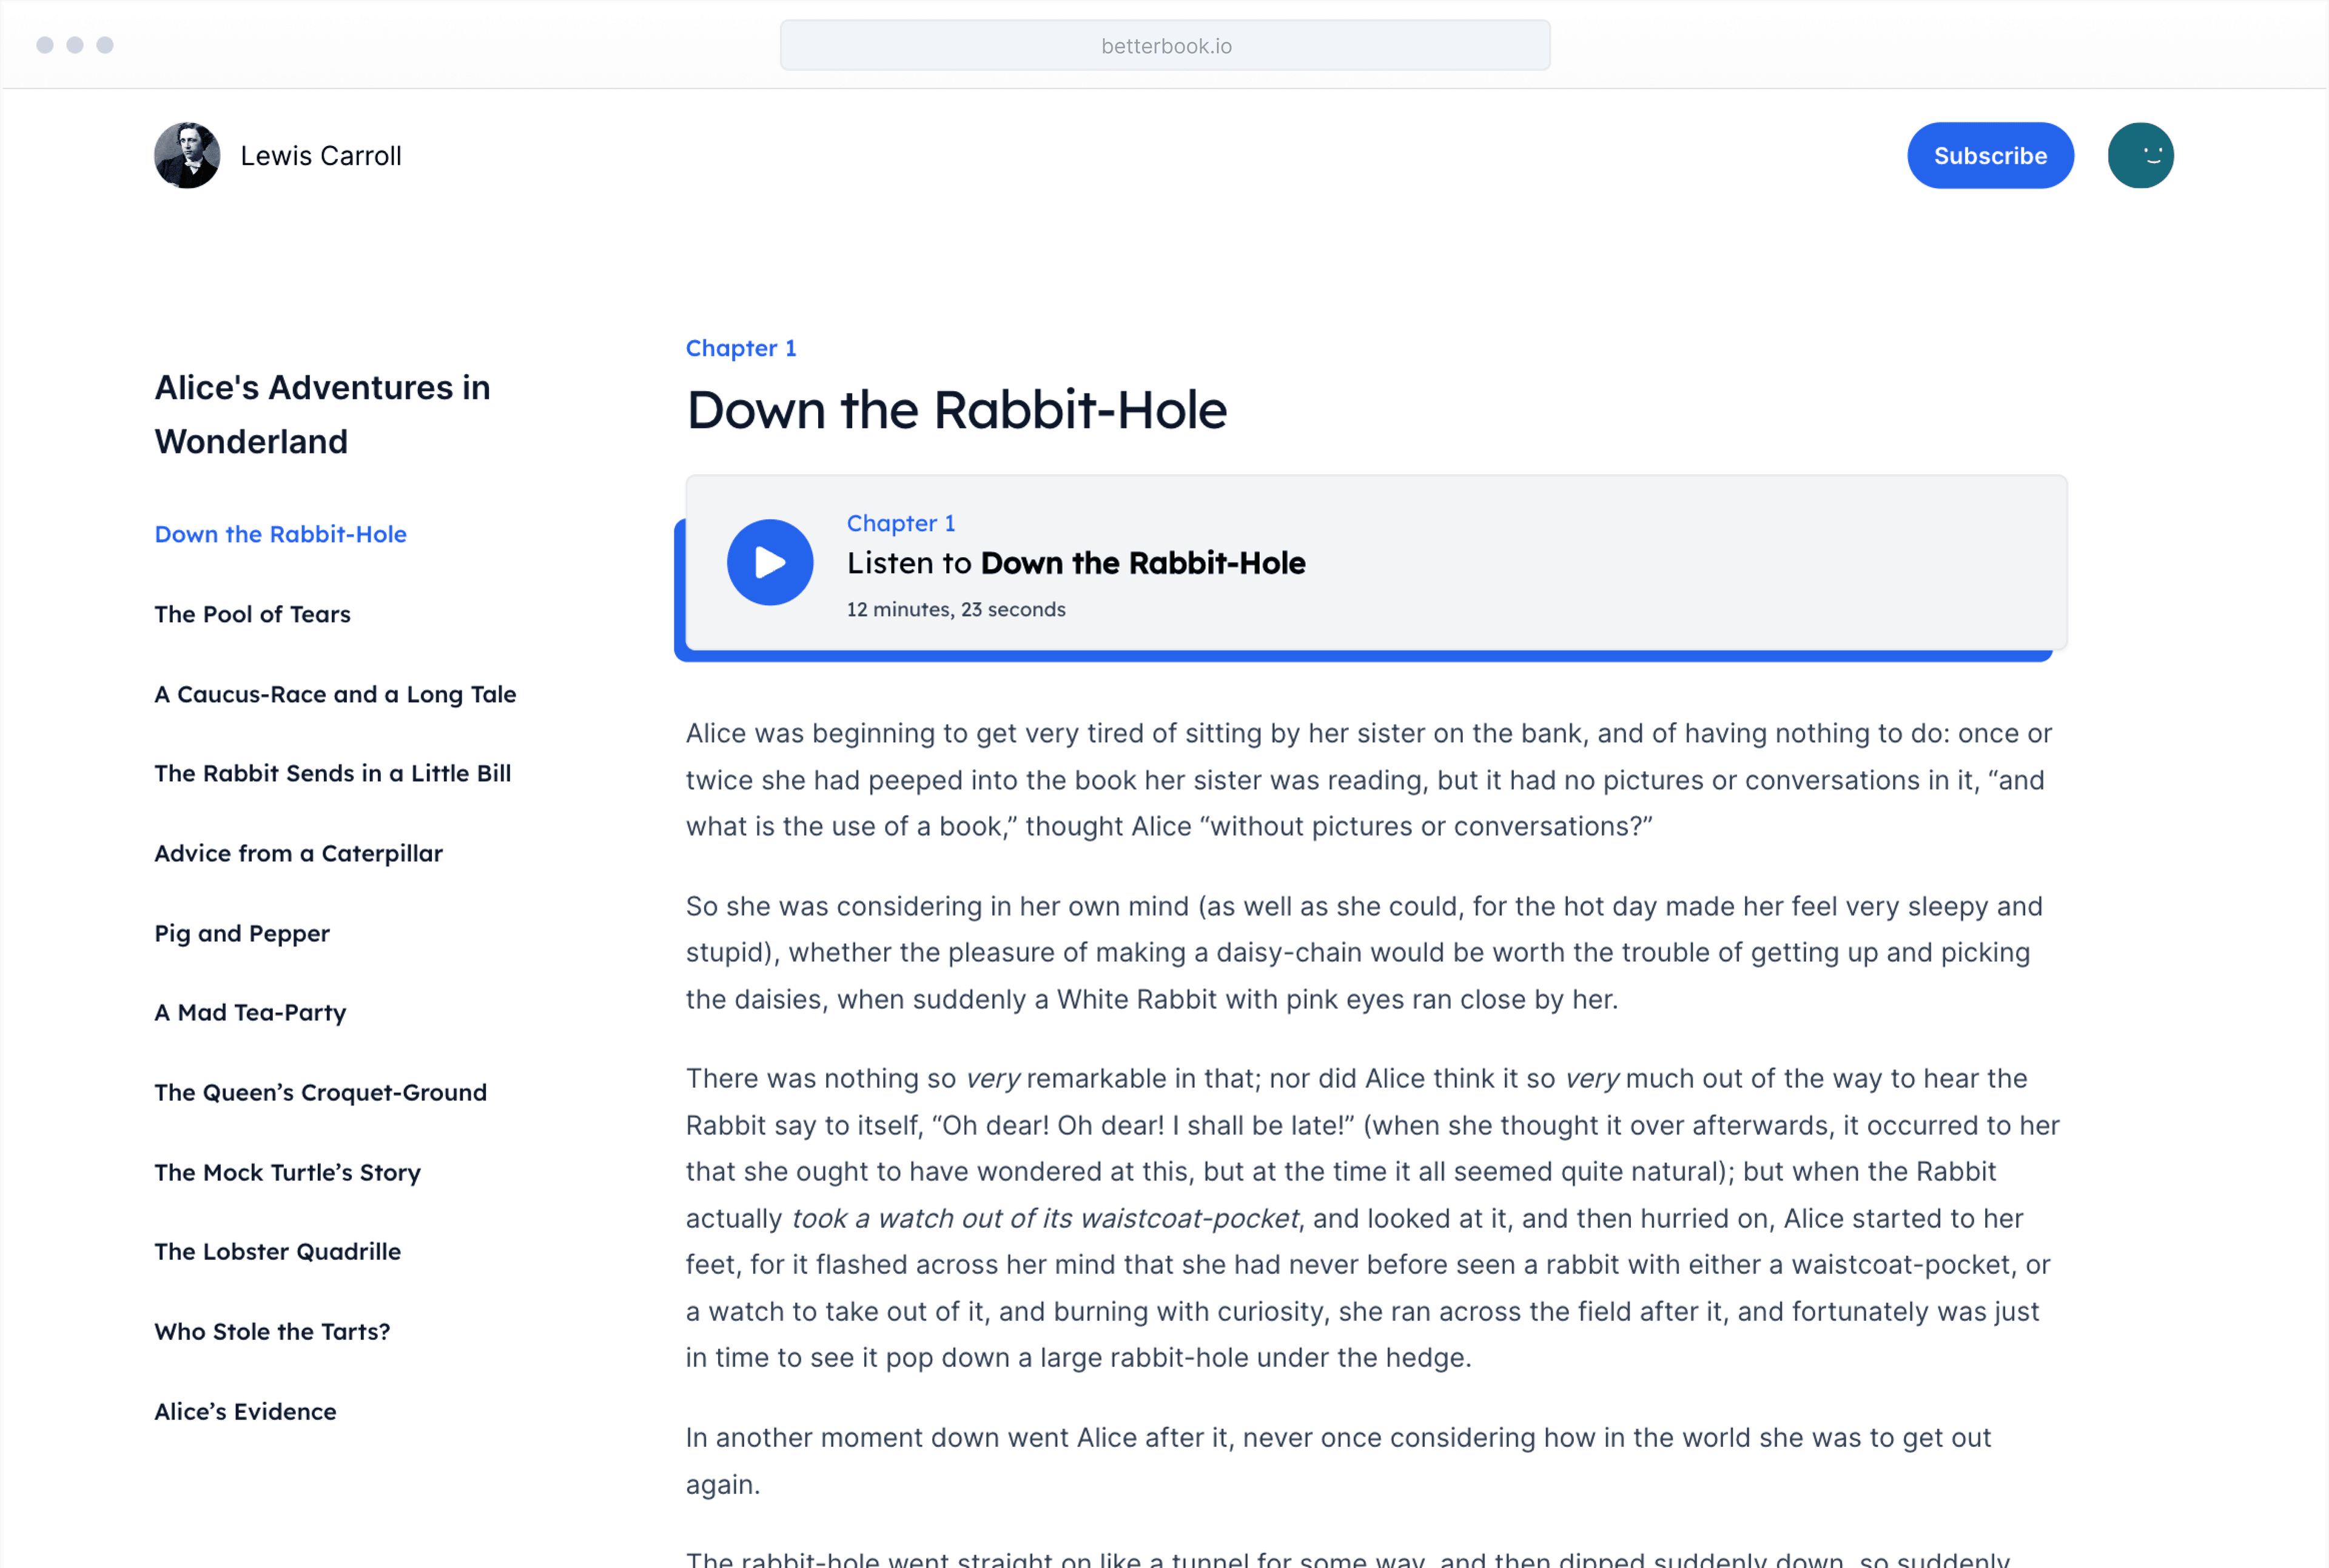Open the Lewis Carroll author name link

(x=321, y=156)
